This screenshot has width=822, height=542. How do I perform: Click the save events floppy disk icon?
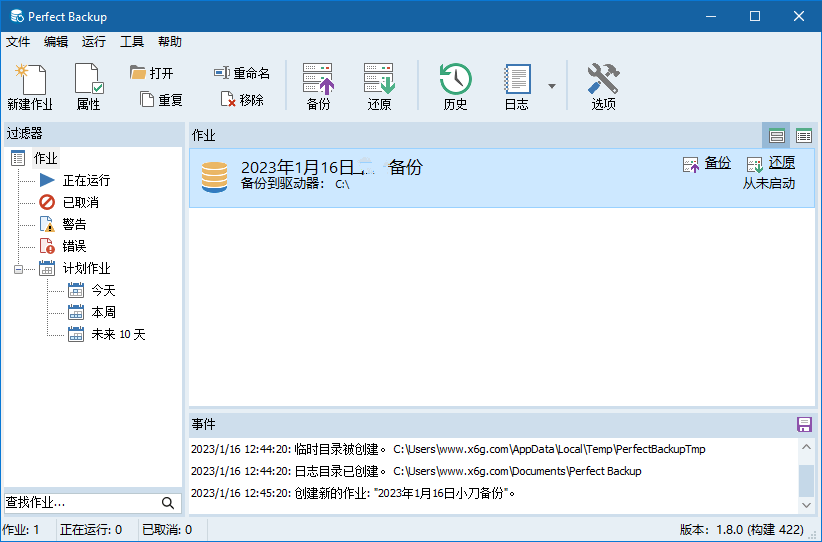pos(804,424)
